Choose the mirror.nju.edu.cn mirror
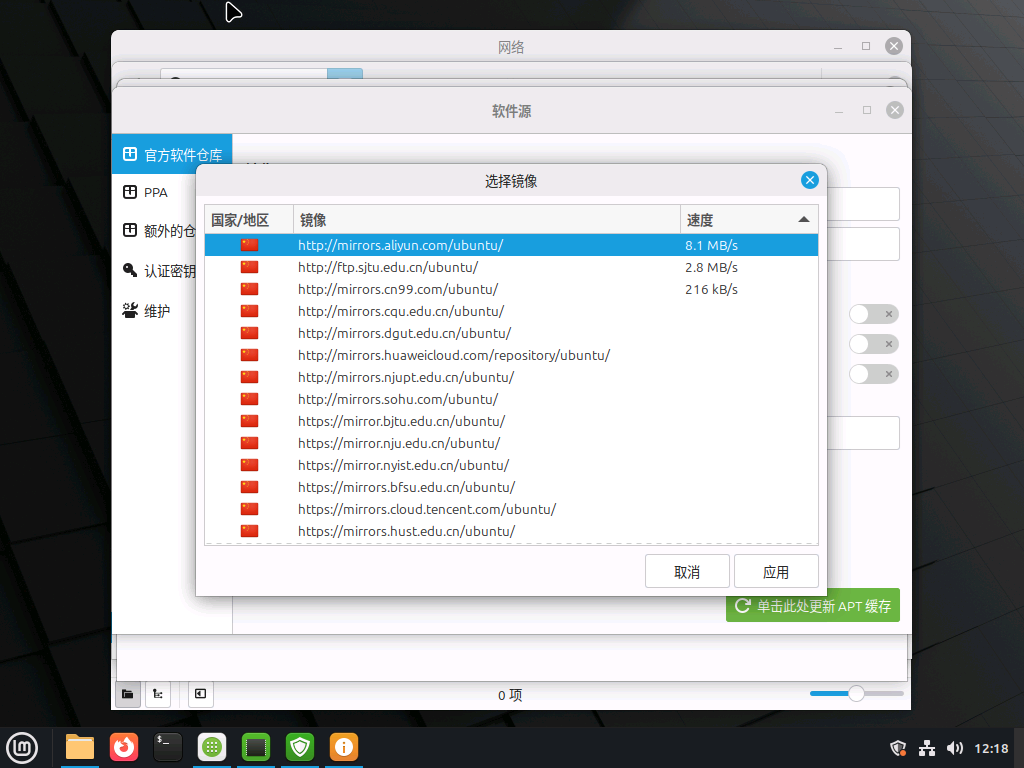1024x768 pixels. (x=511, y=443)
